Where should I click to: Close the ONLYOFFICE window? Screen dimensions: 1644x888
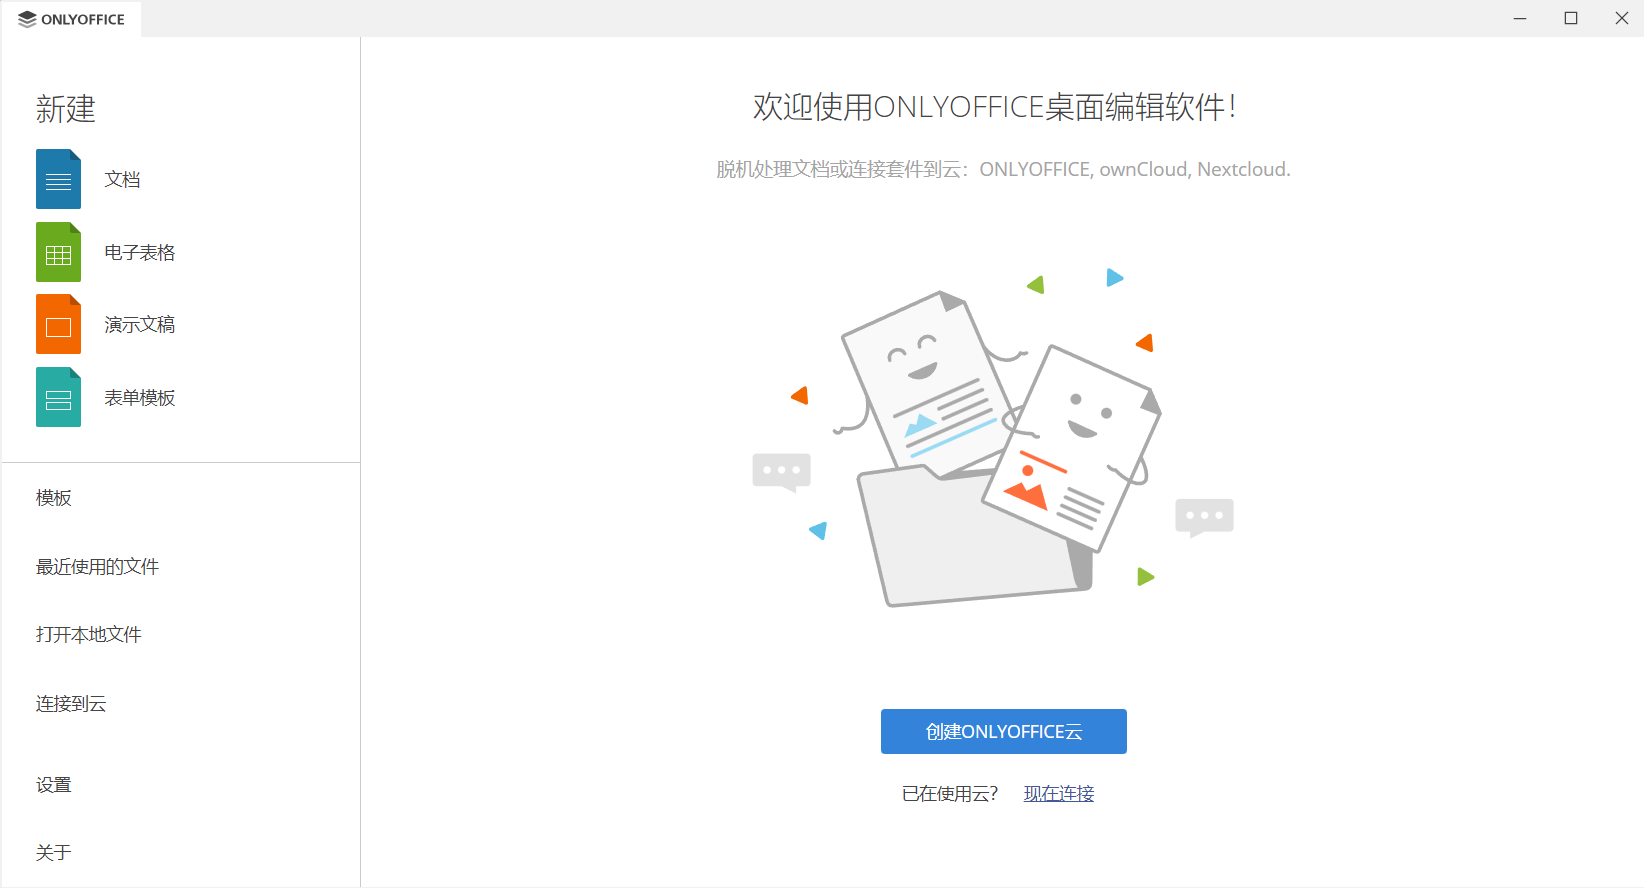[1621, 18]
